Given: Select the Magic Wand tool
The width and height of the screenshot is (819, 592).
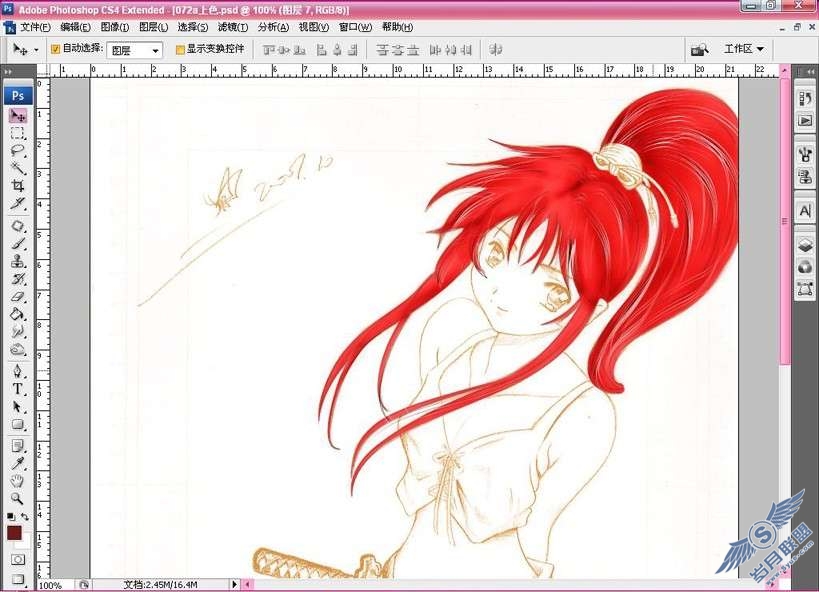Looking at the screenshot, I should tap(18, 168).
